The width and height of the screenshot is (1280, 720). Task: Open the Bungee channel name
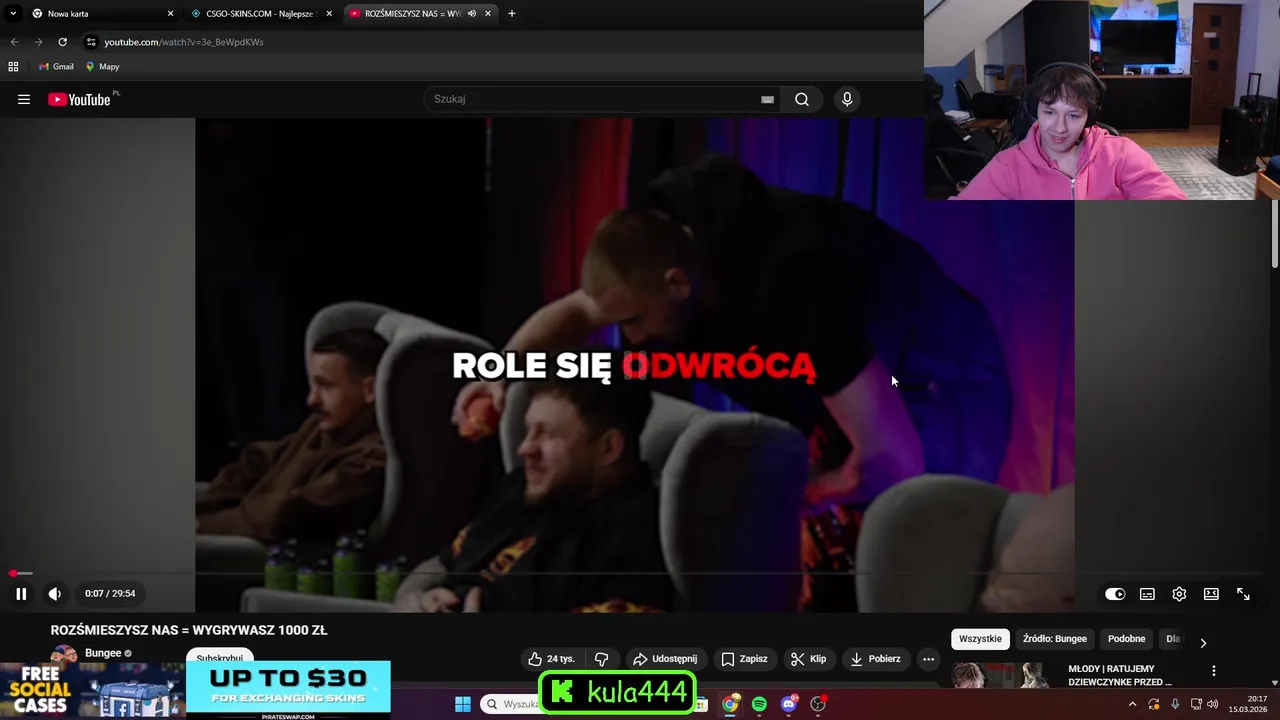[x=103, y=653]
